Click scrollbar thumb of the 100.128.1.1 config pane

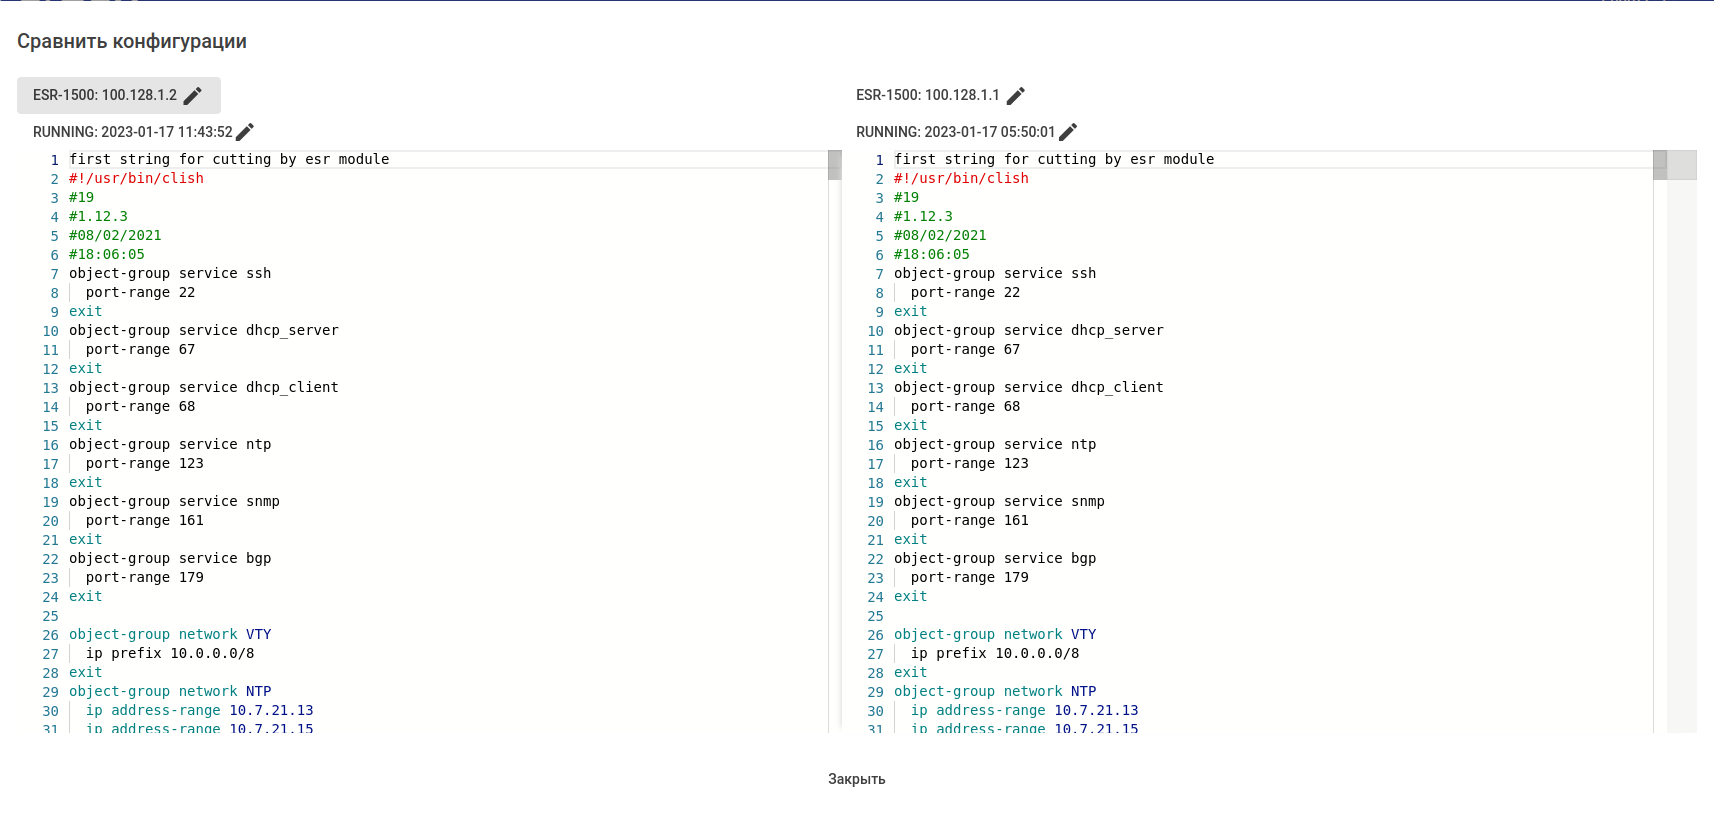point(1660,165)
